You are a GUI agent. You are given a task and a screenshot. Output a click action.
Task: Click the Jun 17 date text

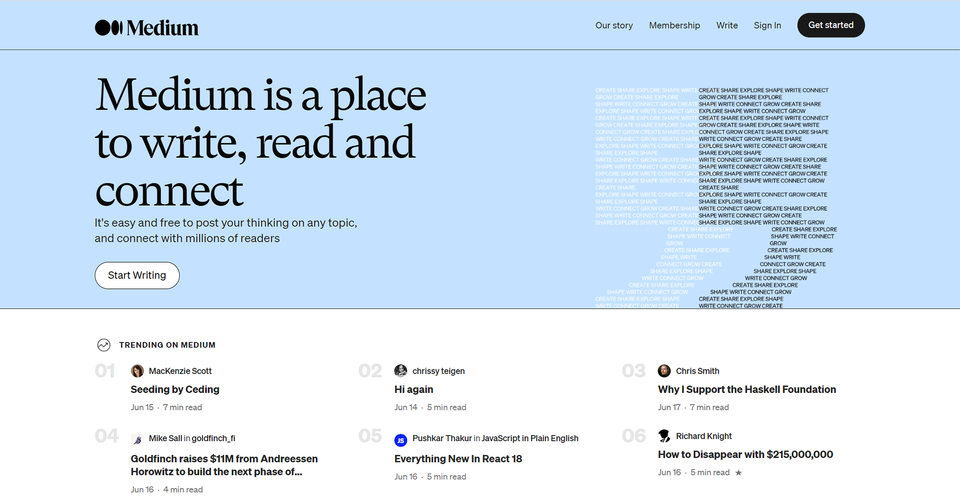tap(669, 407)
